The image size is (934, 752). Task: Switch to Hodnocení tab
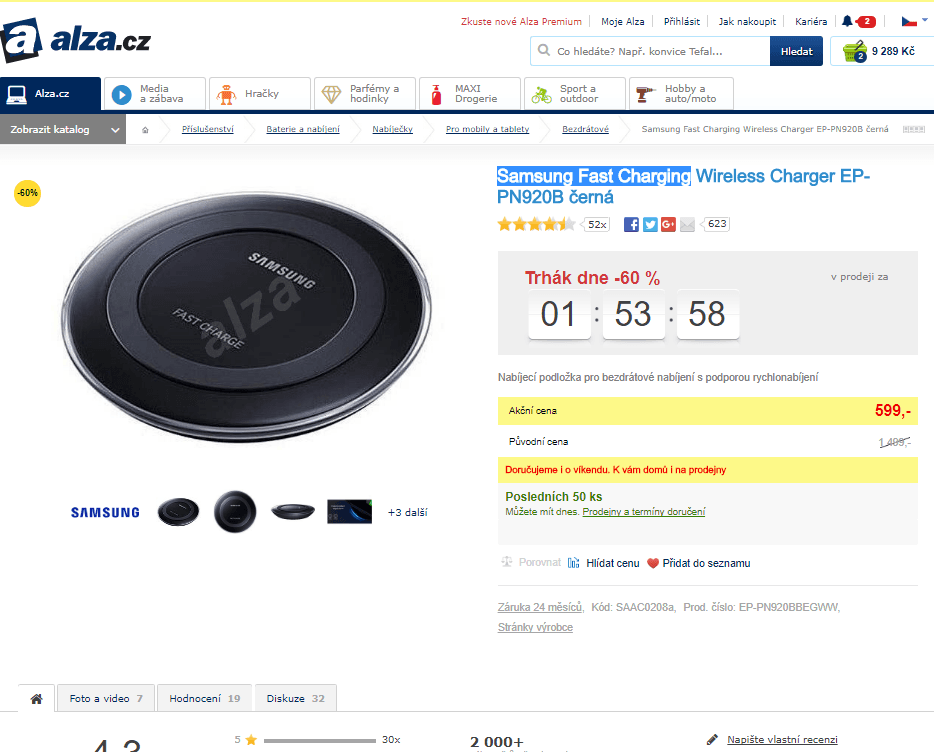[204, 698]
